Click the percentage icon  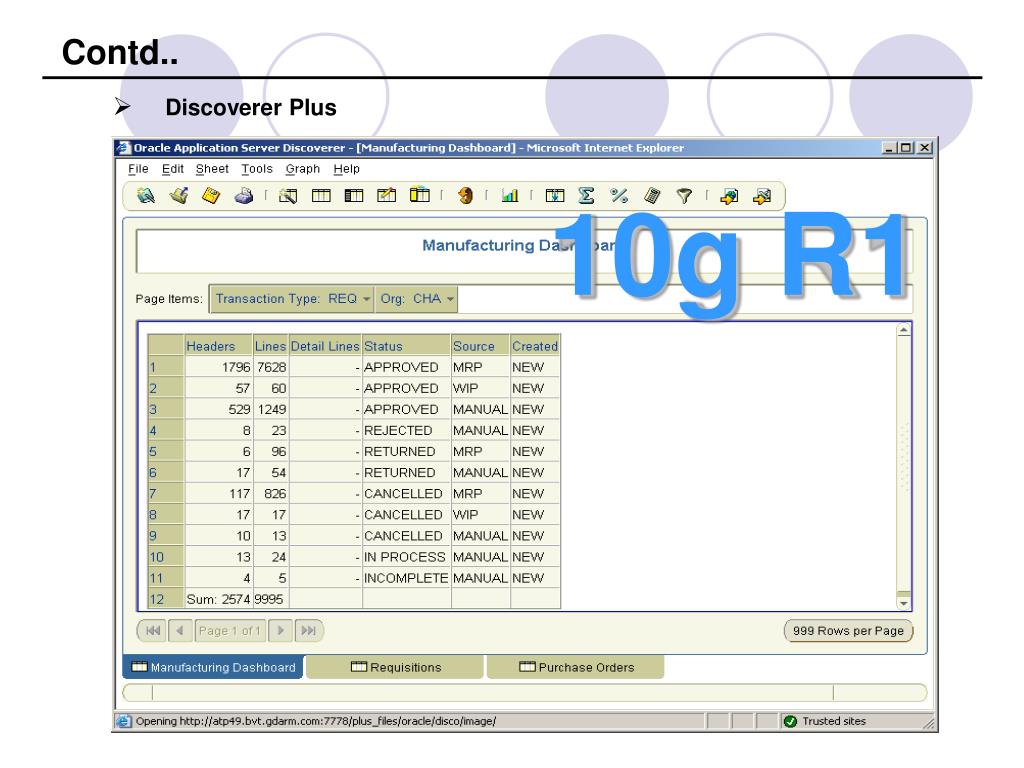[x=618, y=195]
